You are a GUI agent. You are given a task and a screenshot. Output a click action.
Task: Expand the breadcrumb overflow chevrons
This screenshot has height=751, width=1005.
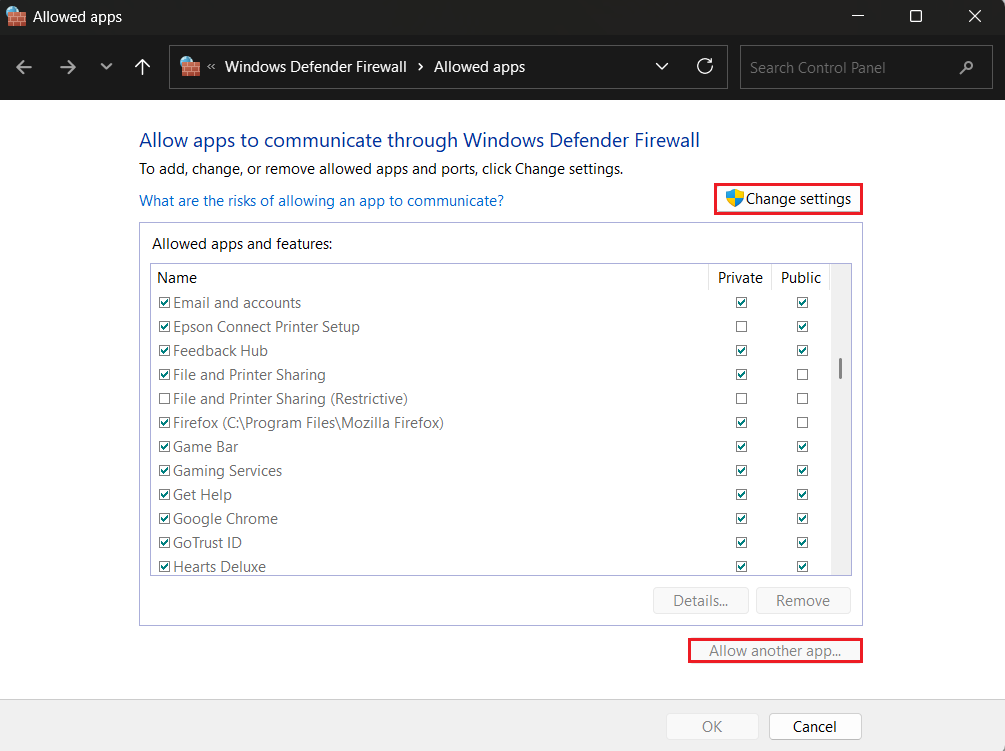pyautogui.click(x=212, y=67)
